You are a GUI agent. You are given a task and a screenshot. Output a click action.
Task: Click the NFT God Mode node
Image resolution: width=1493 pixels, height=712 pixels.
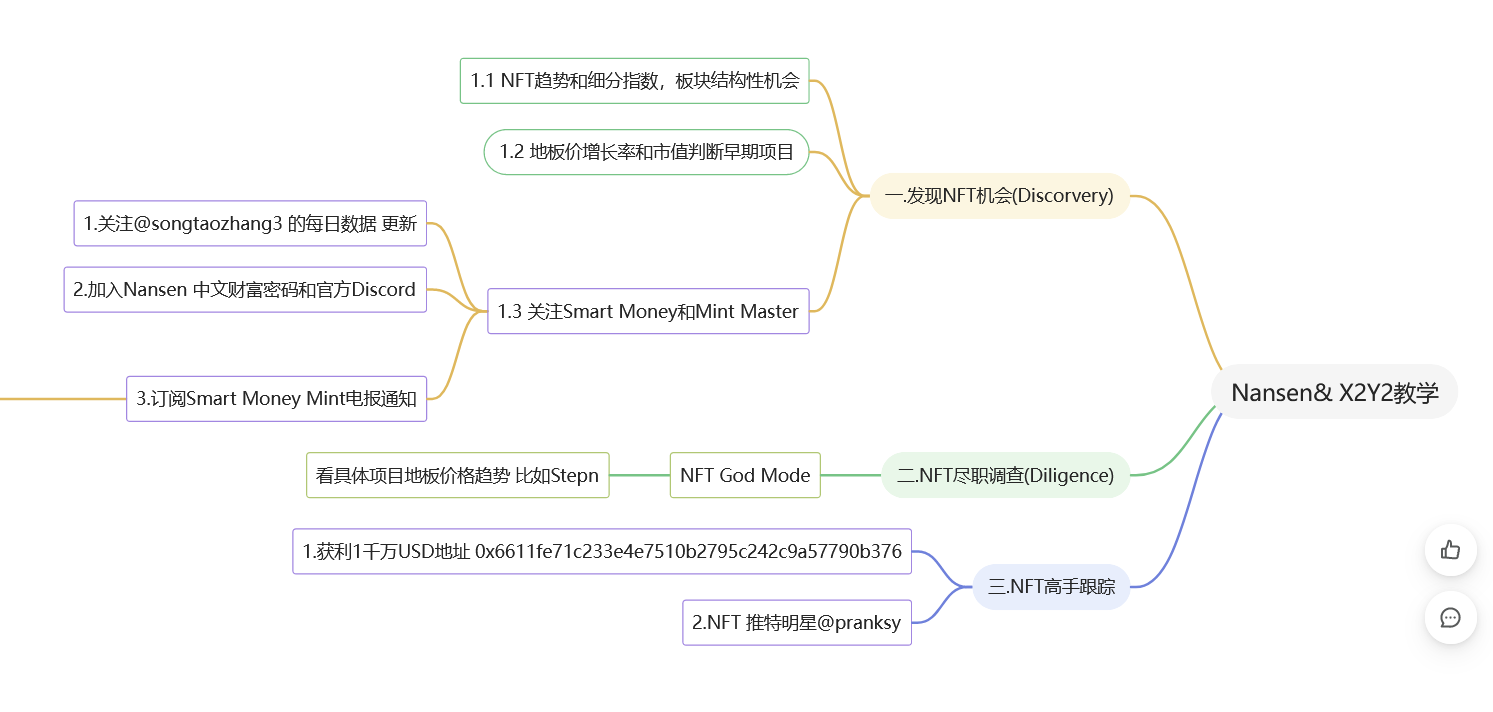point(745,475)
